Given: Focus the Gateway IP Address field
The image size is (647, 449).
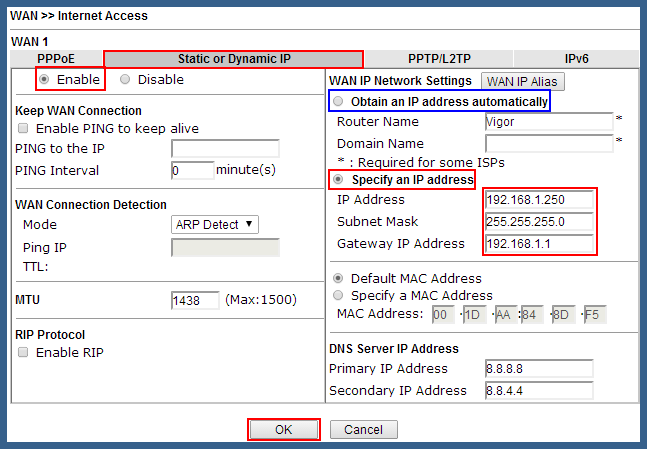Looking at the screenshot, I should click(539, 243).
